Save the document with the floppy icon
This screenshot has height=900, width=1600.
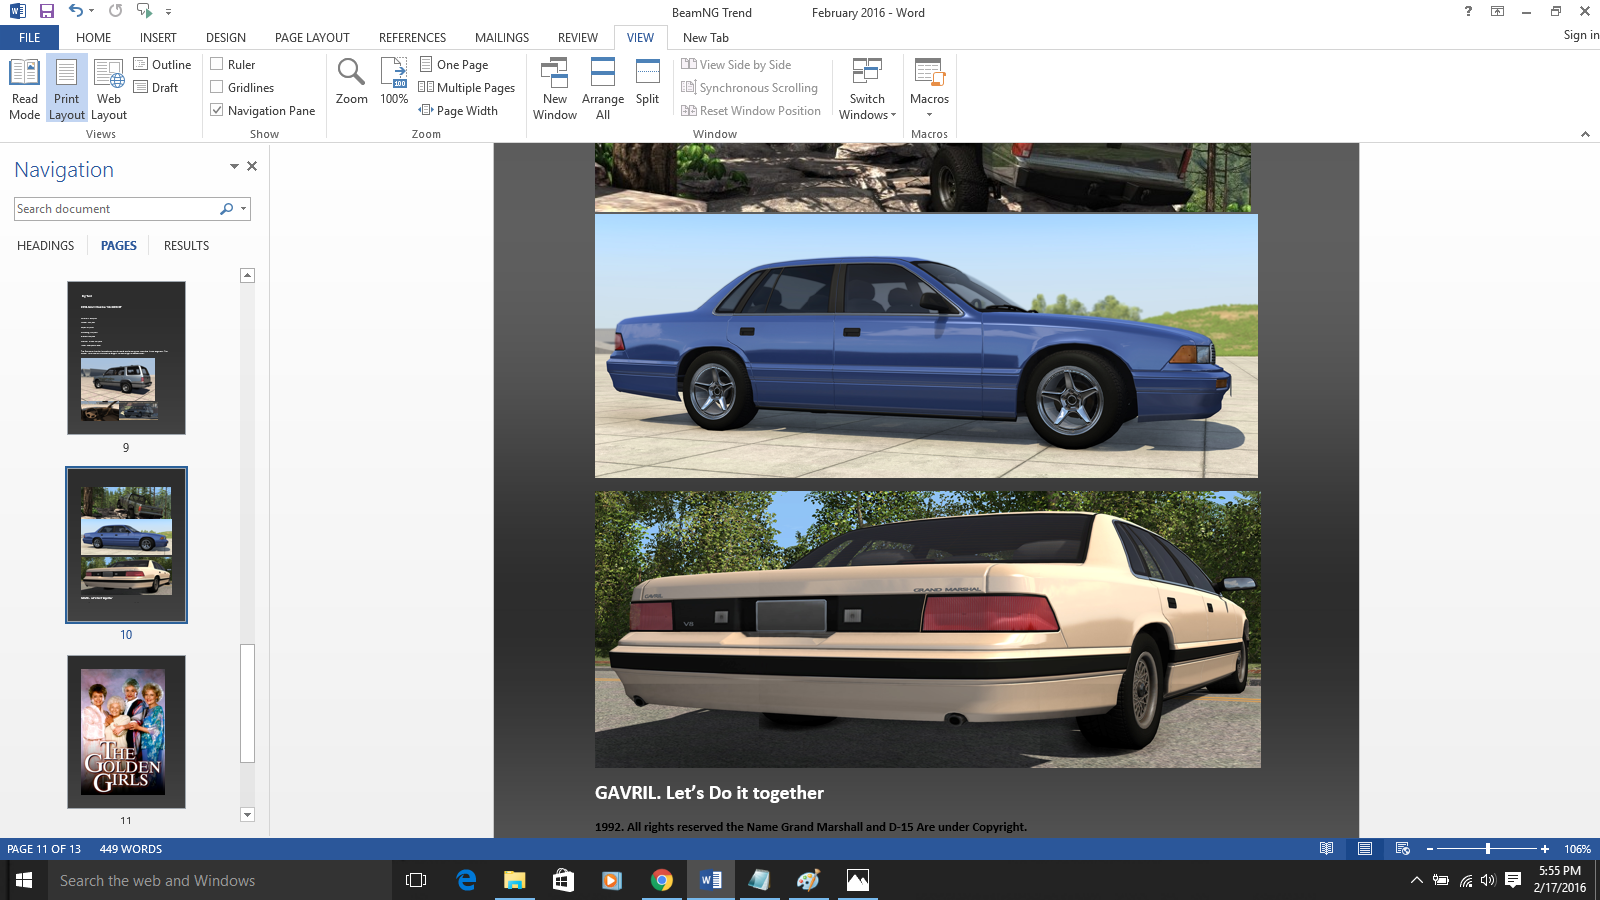(46, 11)
